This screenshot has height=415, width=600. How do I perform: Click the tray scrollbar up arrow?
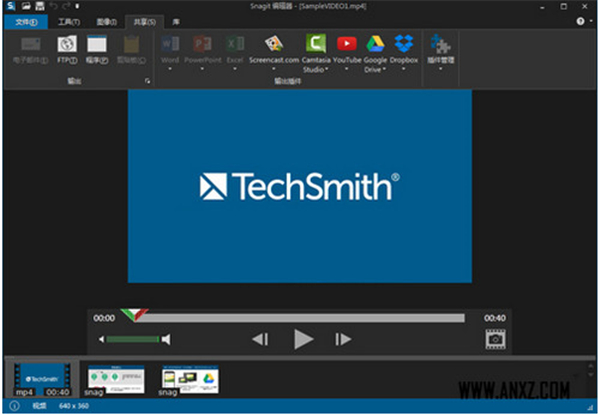coord(592,366)
